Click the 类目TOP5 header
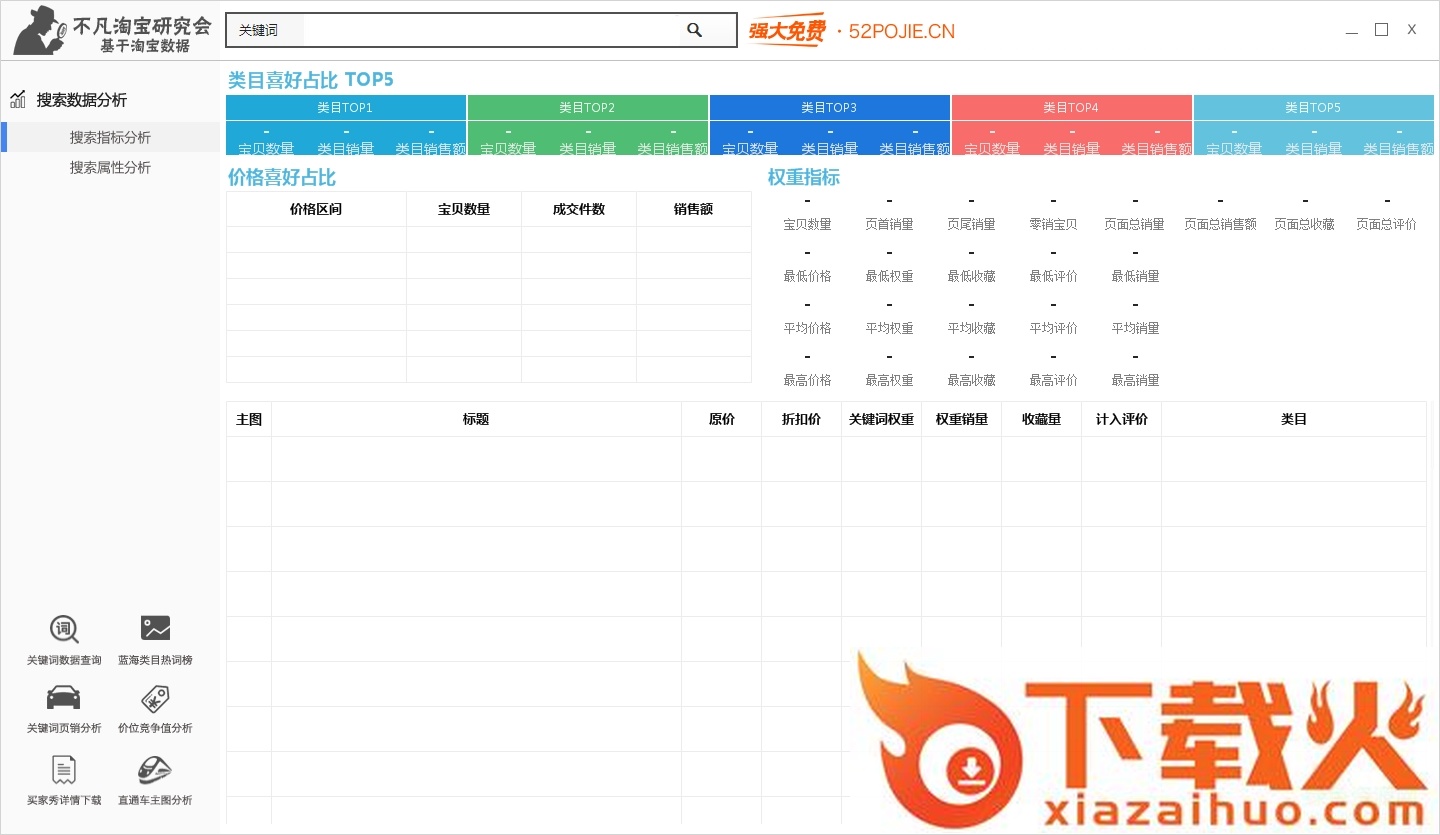Image resolution: width=1440 pixels, height=835 pixels. [x=1314, y=107]
